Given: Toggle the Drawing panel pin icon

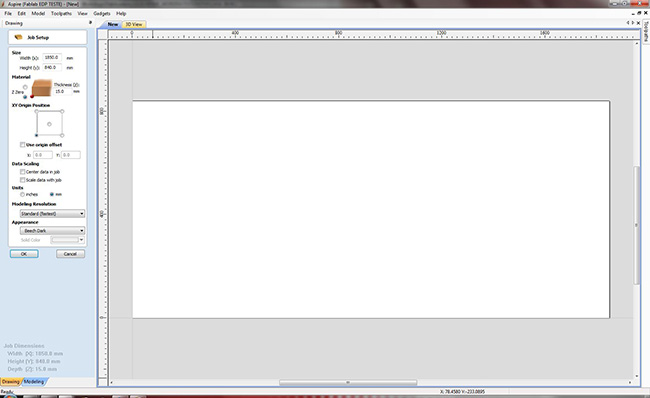Looking at the screenshot, I should pos(90,23).
